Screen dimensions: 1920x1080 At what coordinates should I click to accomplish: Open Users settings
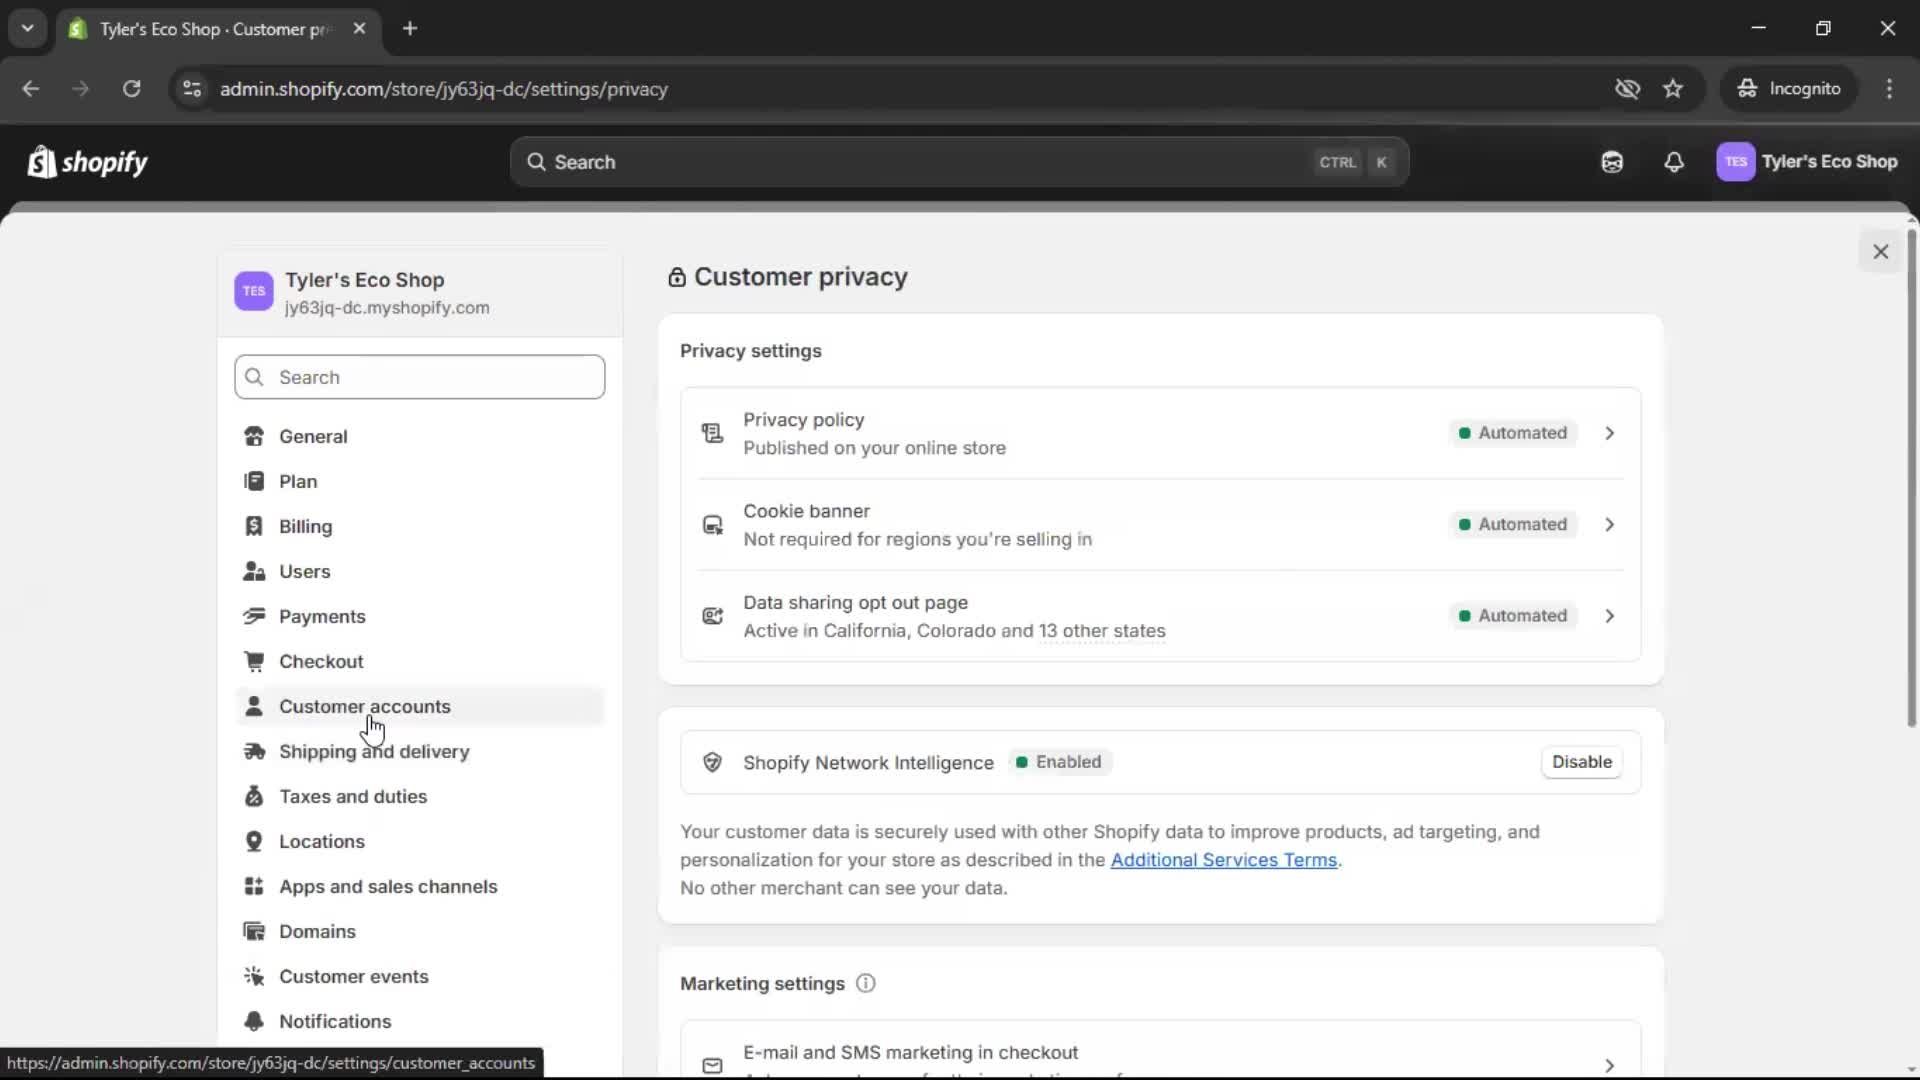coord(419,571)
